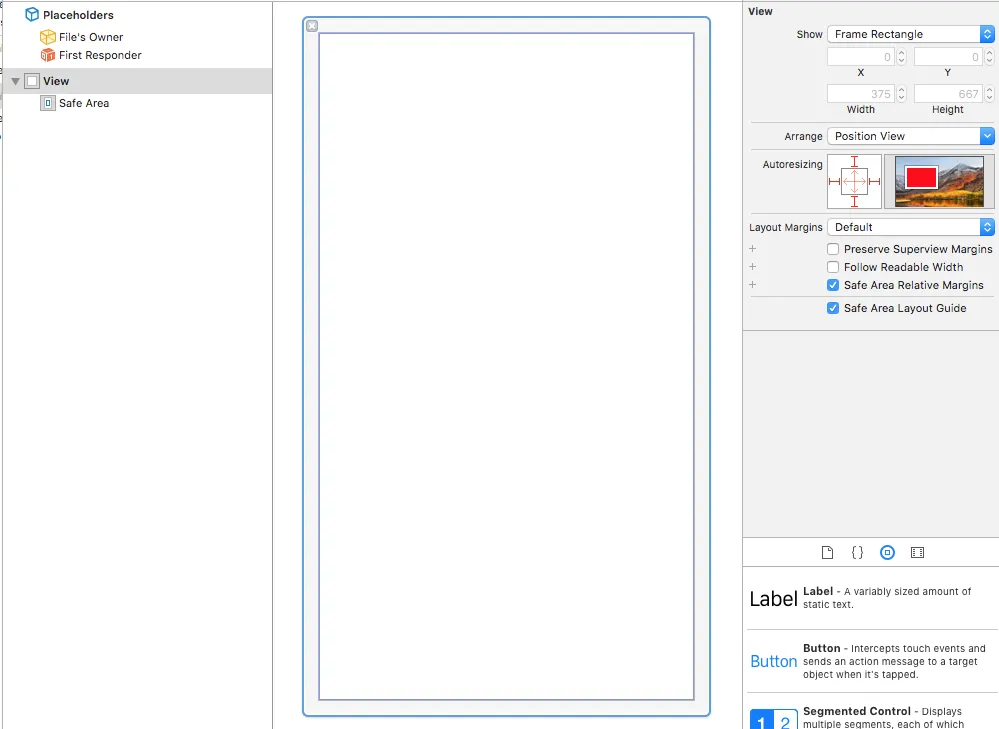This screenshot has height=729, width=999.
Task: Click the Autoresizing label
Action: click(x=793, y=164)
